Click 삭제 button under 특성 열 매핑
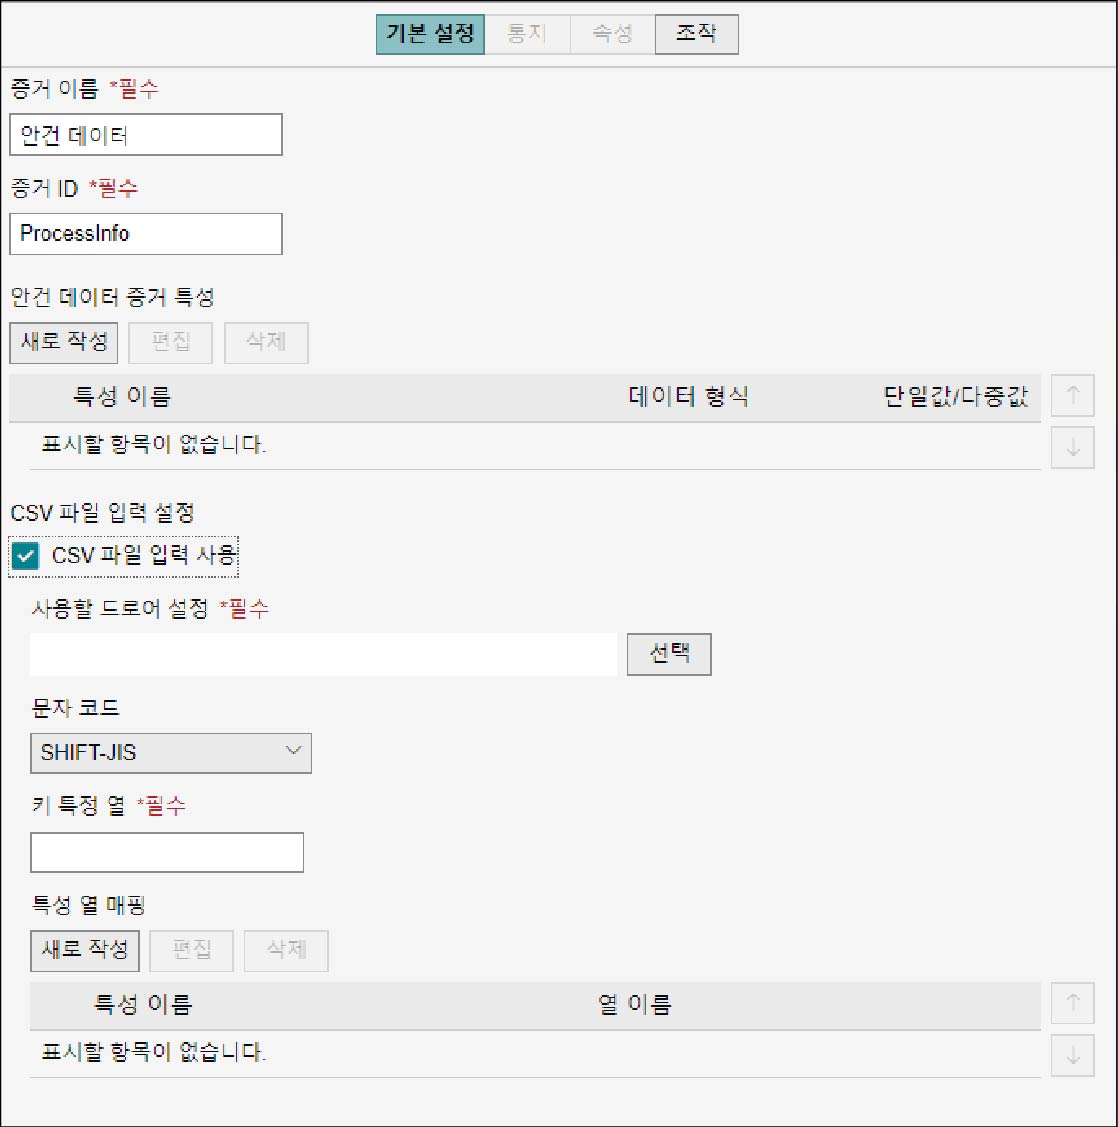The image size is (1118, 1127). click(x=286, y=950)
